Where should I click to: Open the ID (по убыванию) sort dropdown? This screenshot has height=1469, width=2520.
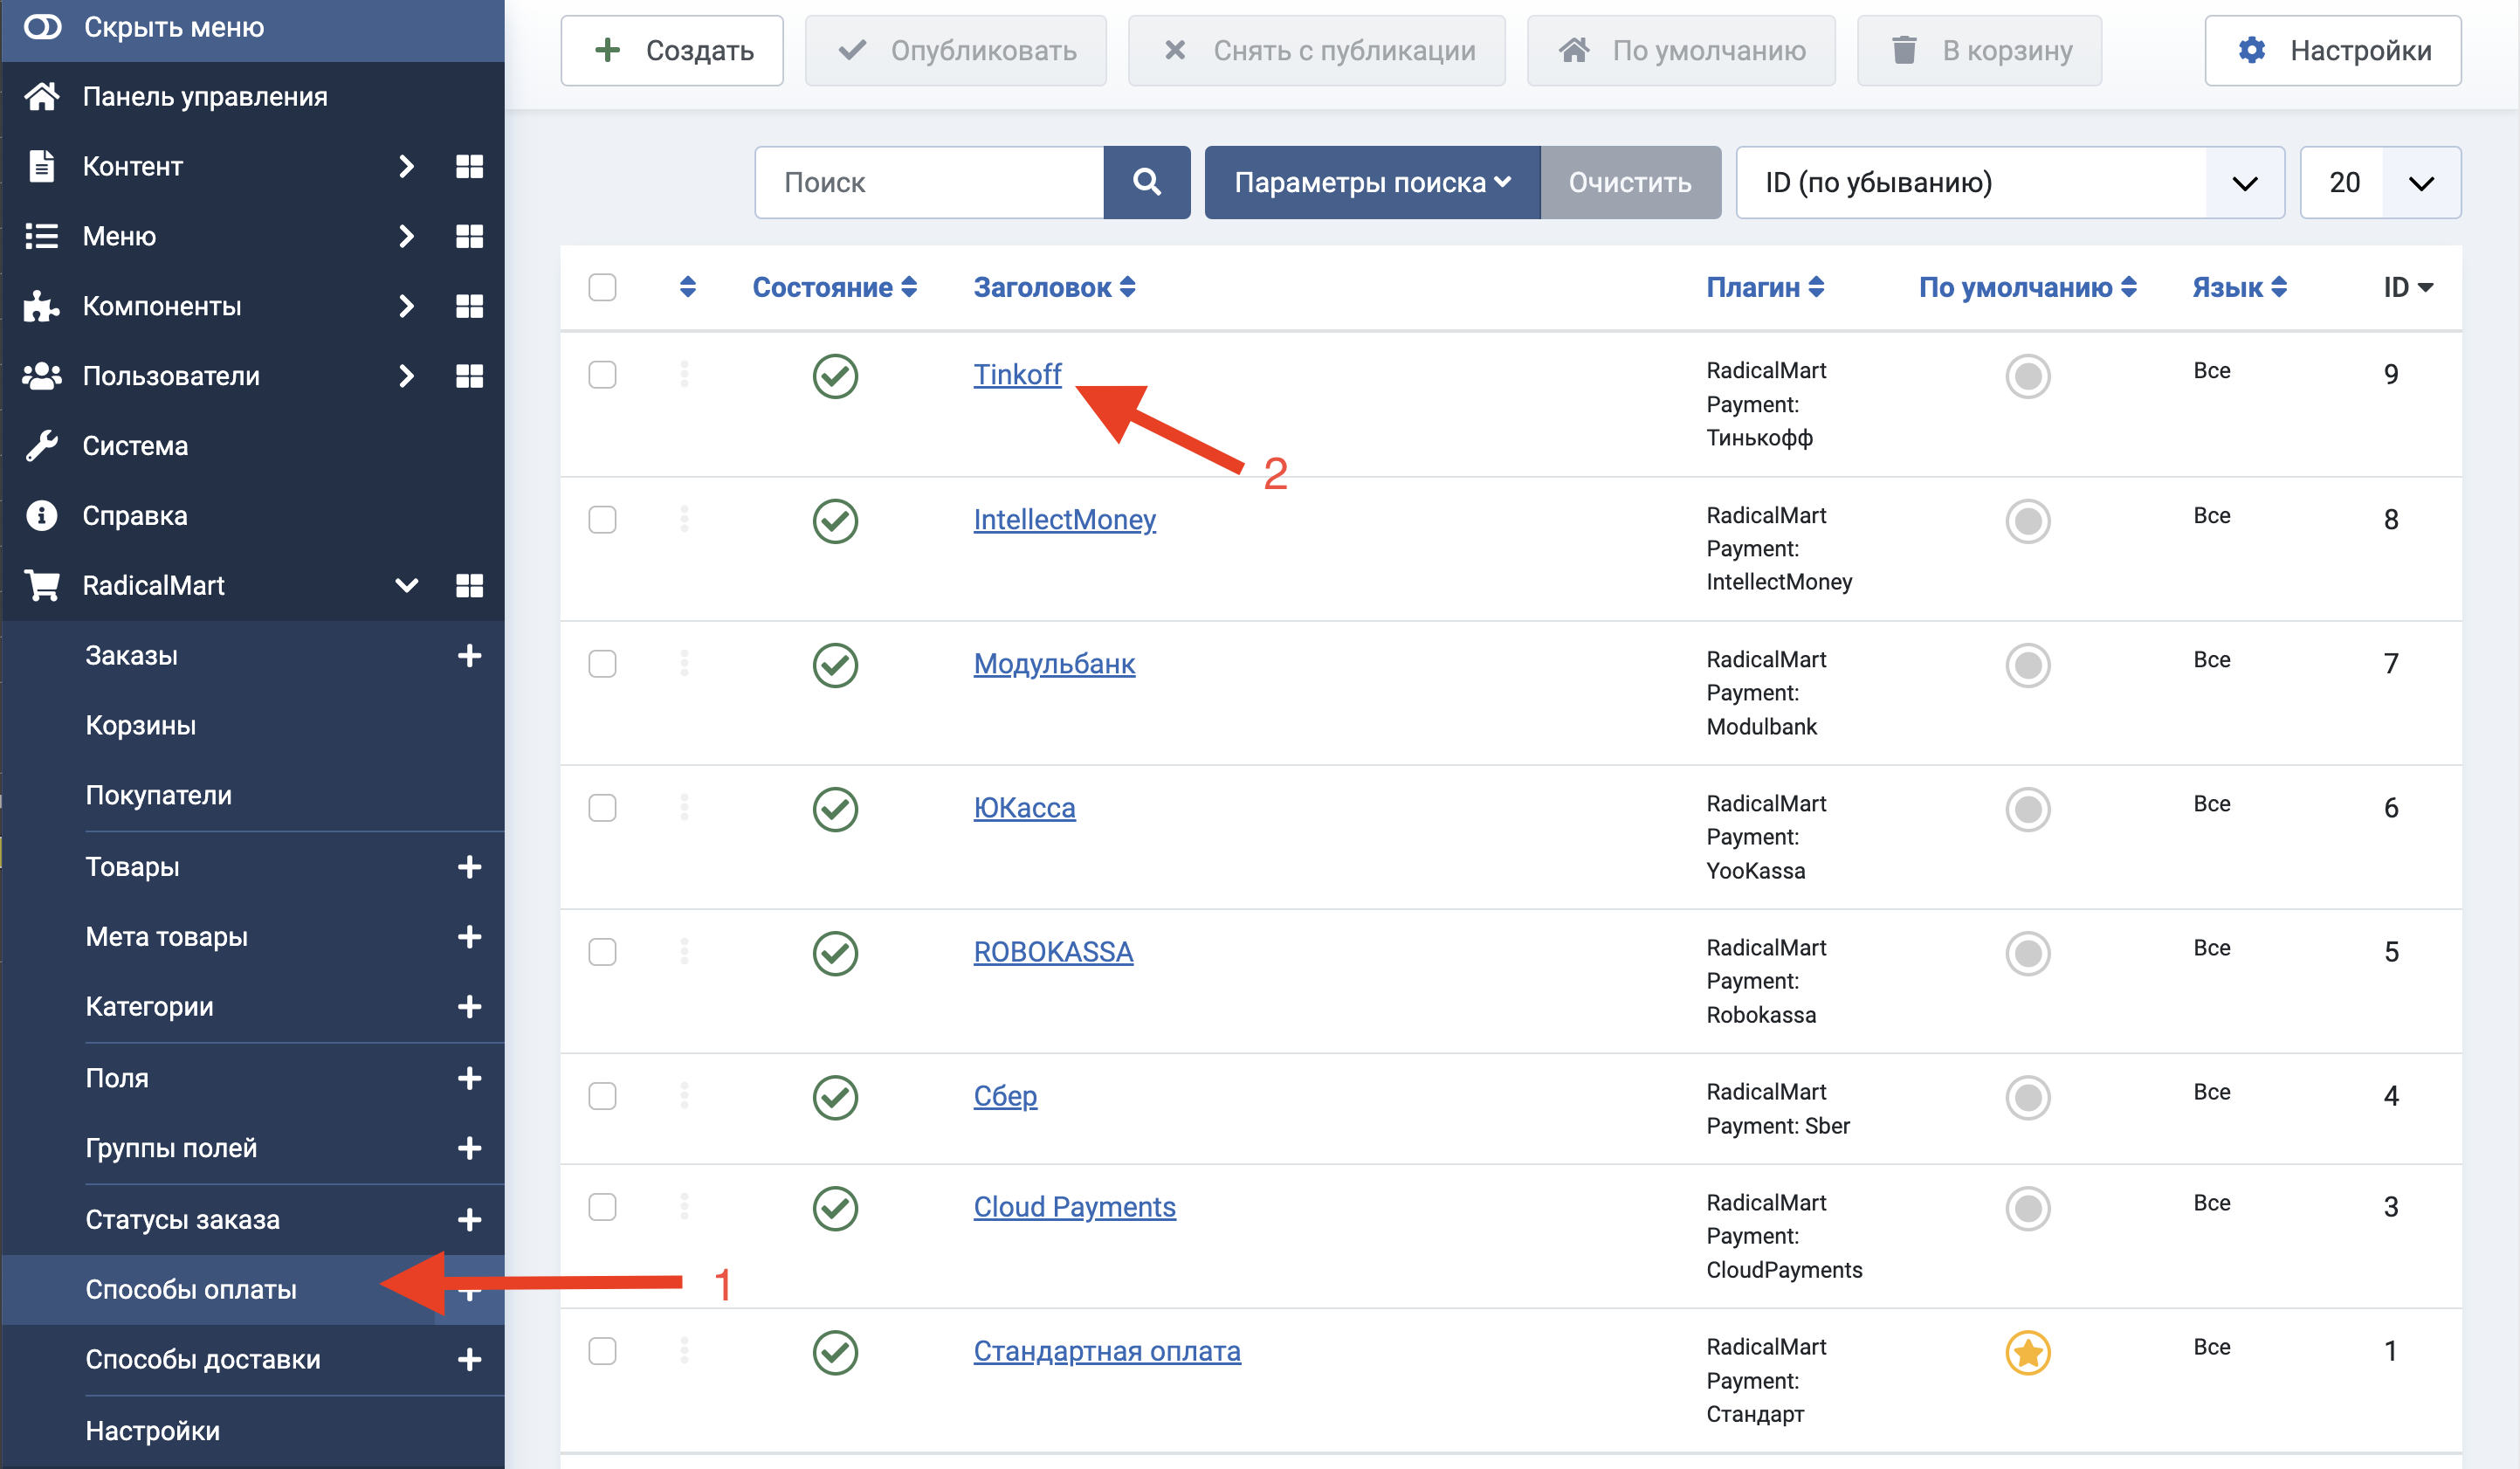click(2010, 182)
